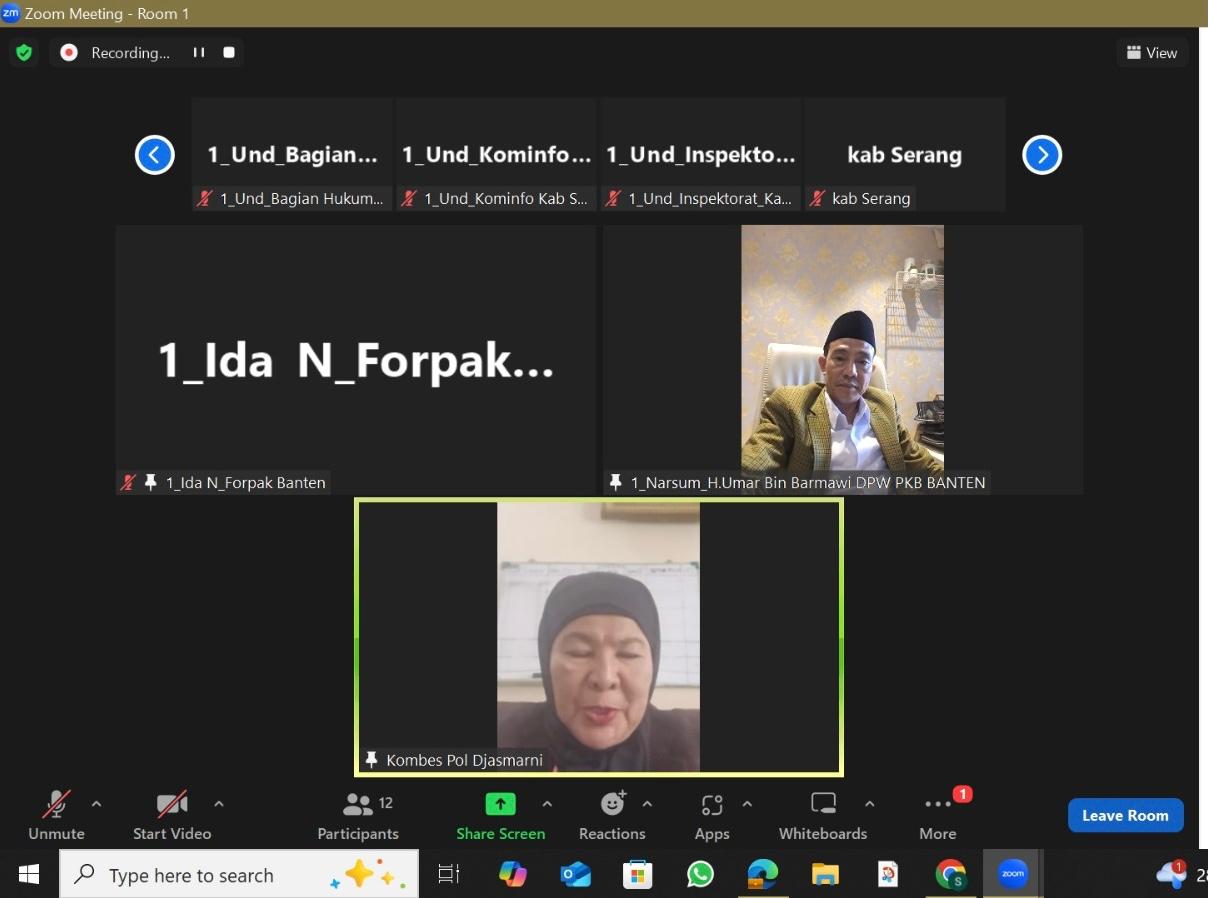Click the green encryption shield icon
The width and height of the screenshot is (1208, 898).
tap(24, 53)
